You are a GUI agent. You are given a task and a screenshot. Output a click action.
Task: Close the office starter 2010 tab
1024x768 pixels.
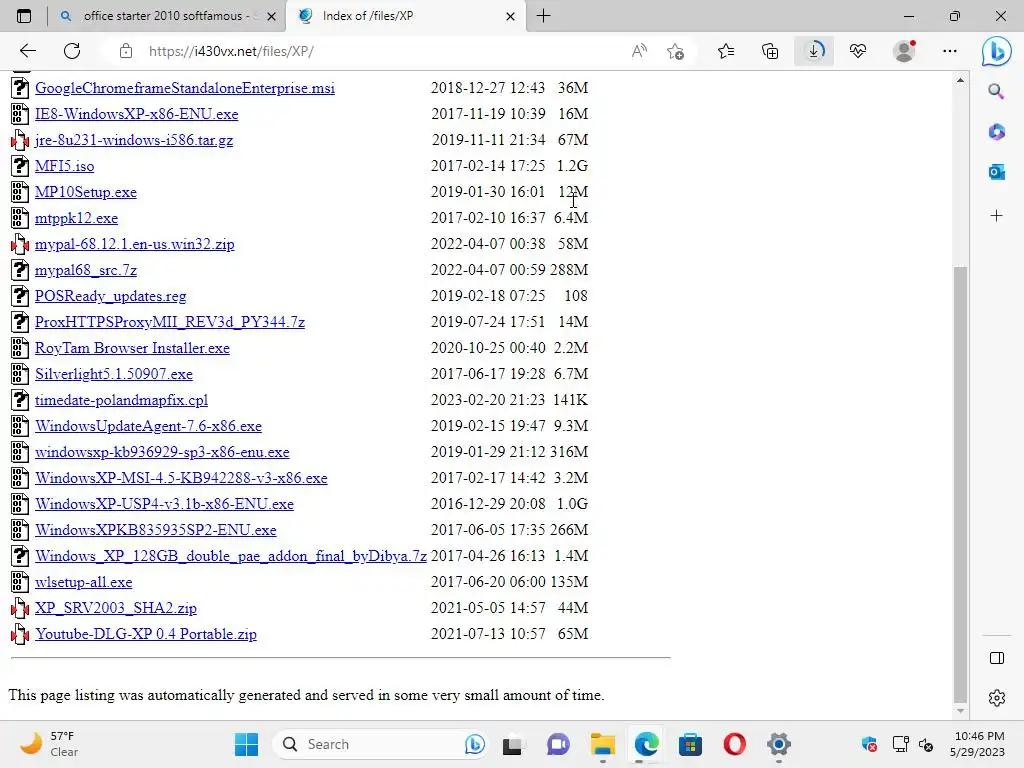[272, 16]
